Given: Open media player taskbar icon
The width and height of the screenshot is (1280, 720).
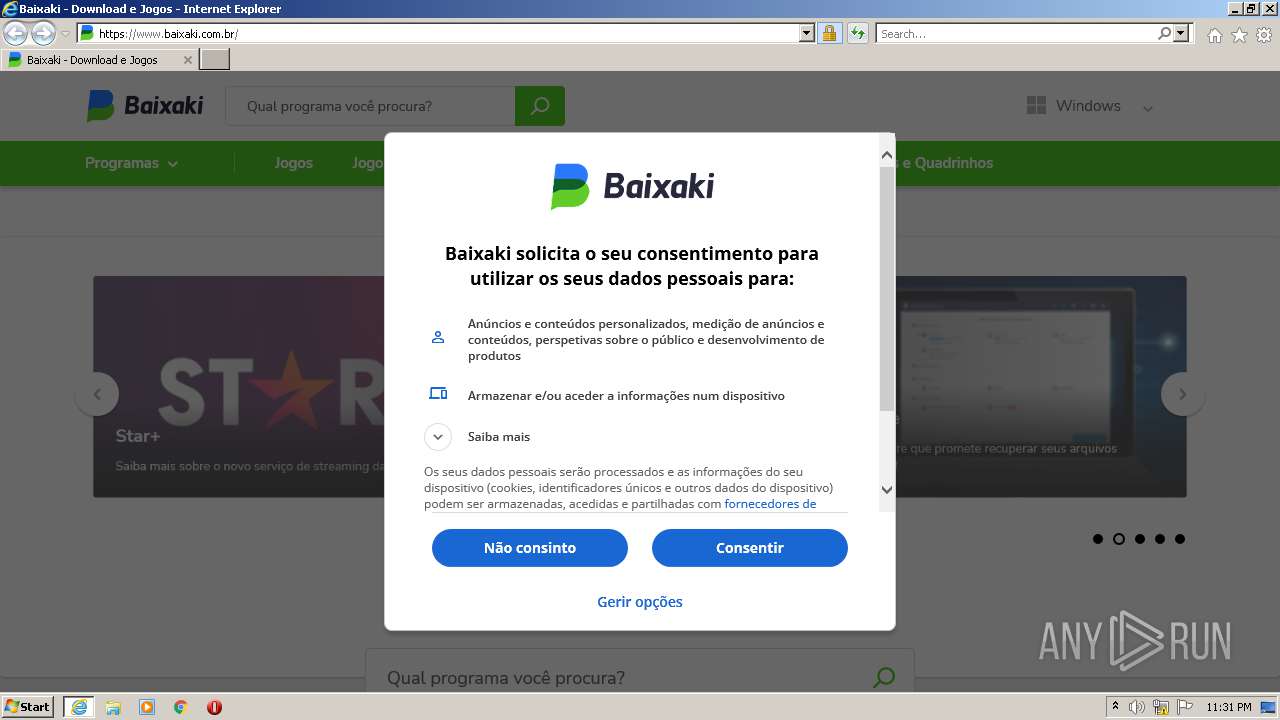Looking at the screenshot, I should [147, 707].
